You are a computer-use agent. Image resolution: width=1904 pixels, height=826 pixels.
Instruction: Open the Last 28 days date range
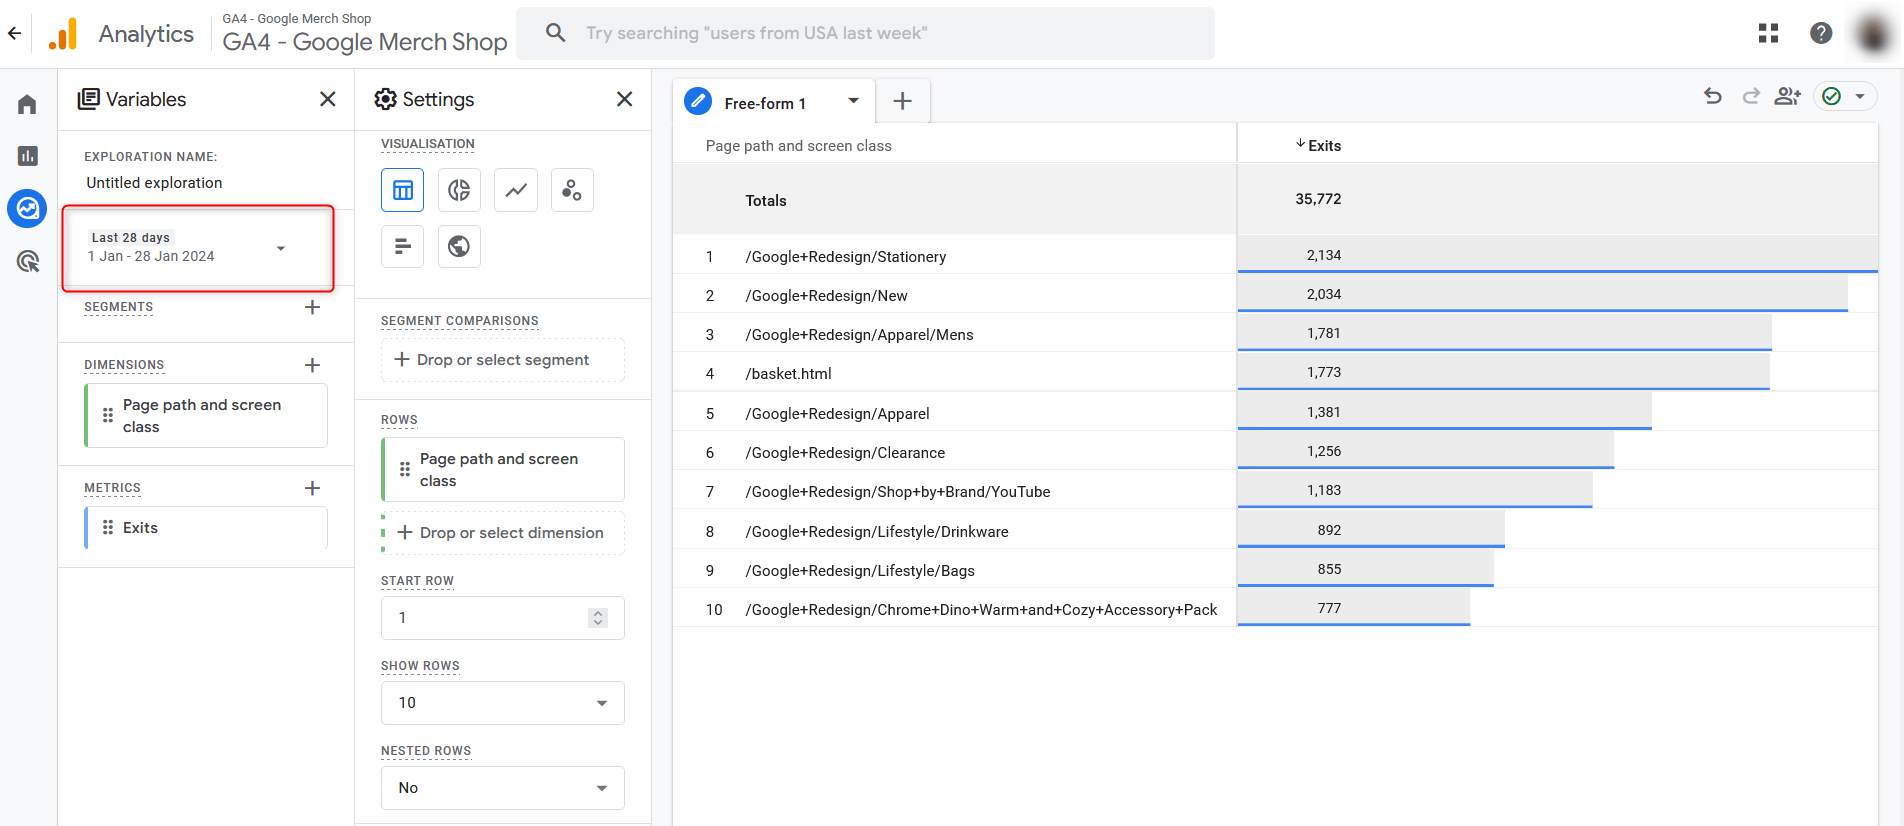pos(198,248)
